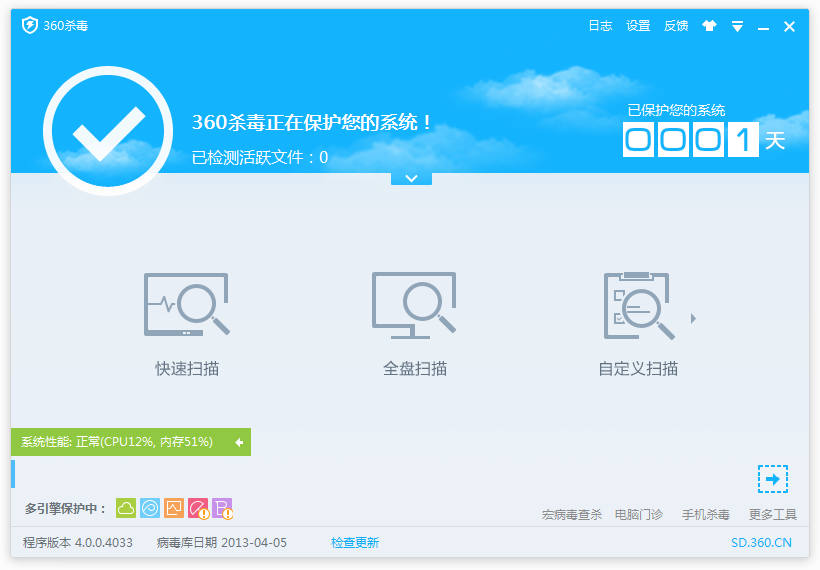Open 电脑门诊 PC clinic tool
The height and width of the screenshot is (570, 820).
click(x=639, y=515)
